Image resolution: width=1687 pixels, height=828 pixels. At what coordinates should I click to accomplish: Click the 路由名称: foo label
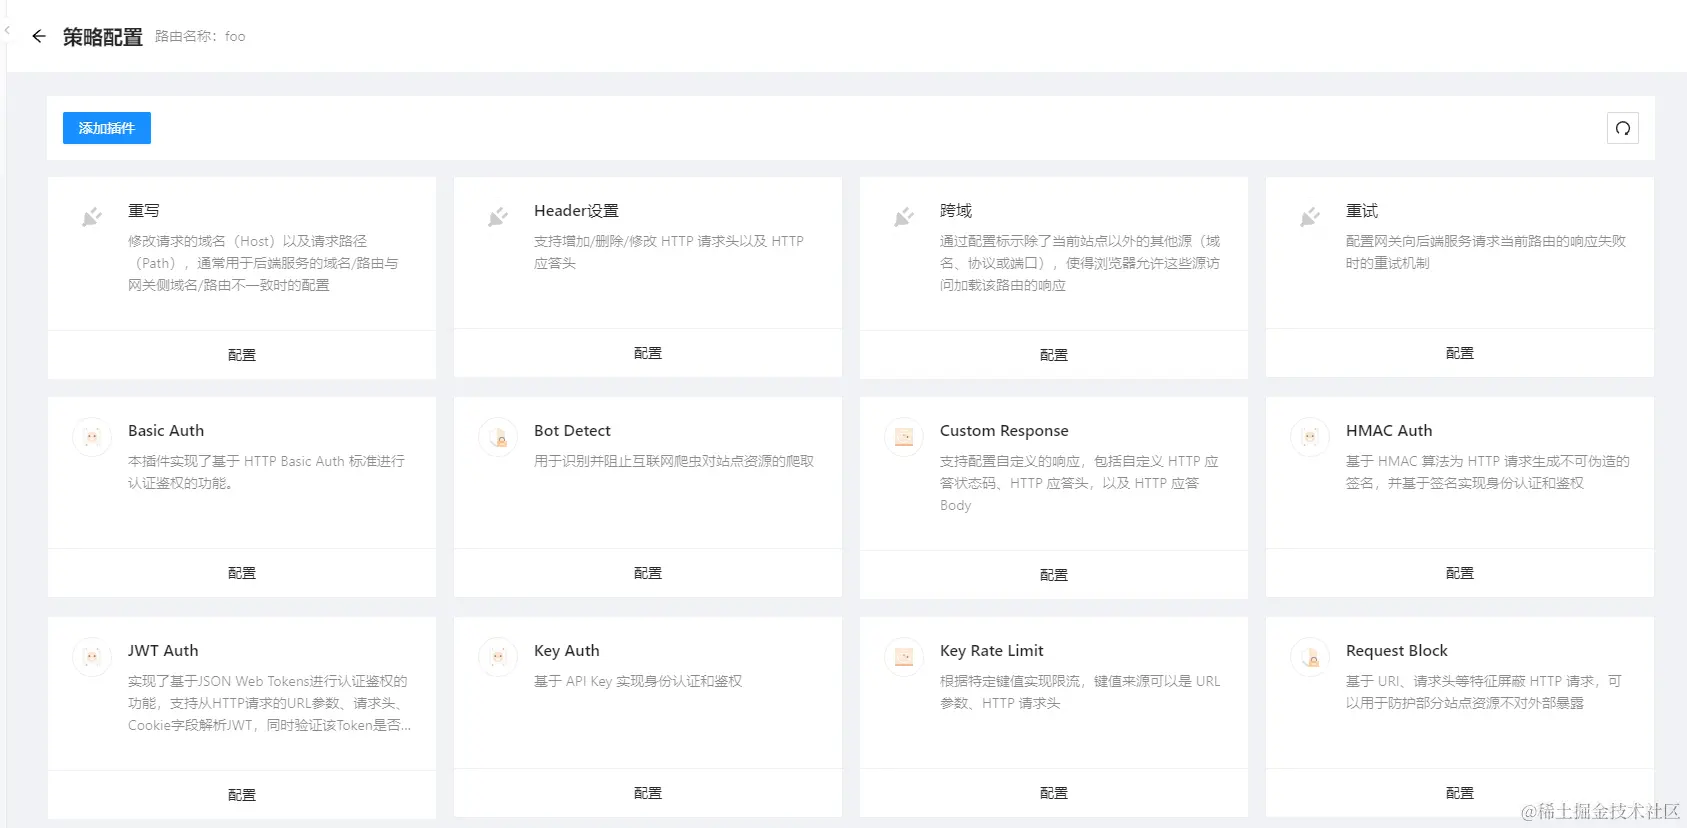pyautogui.click(x=200, y=36)
